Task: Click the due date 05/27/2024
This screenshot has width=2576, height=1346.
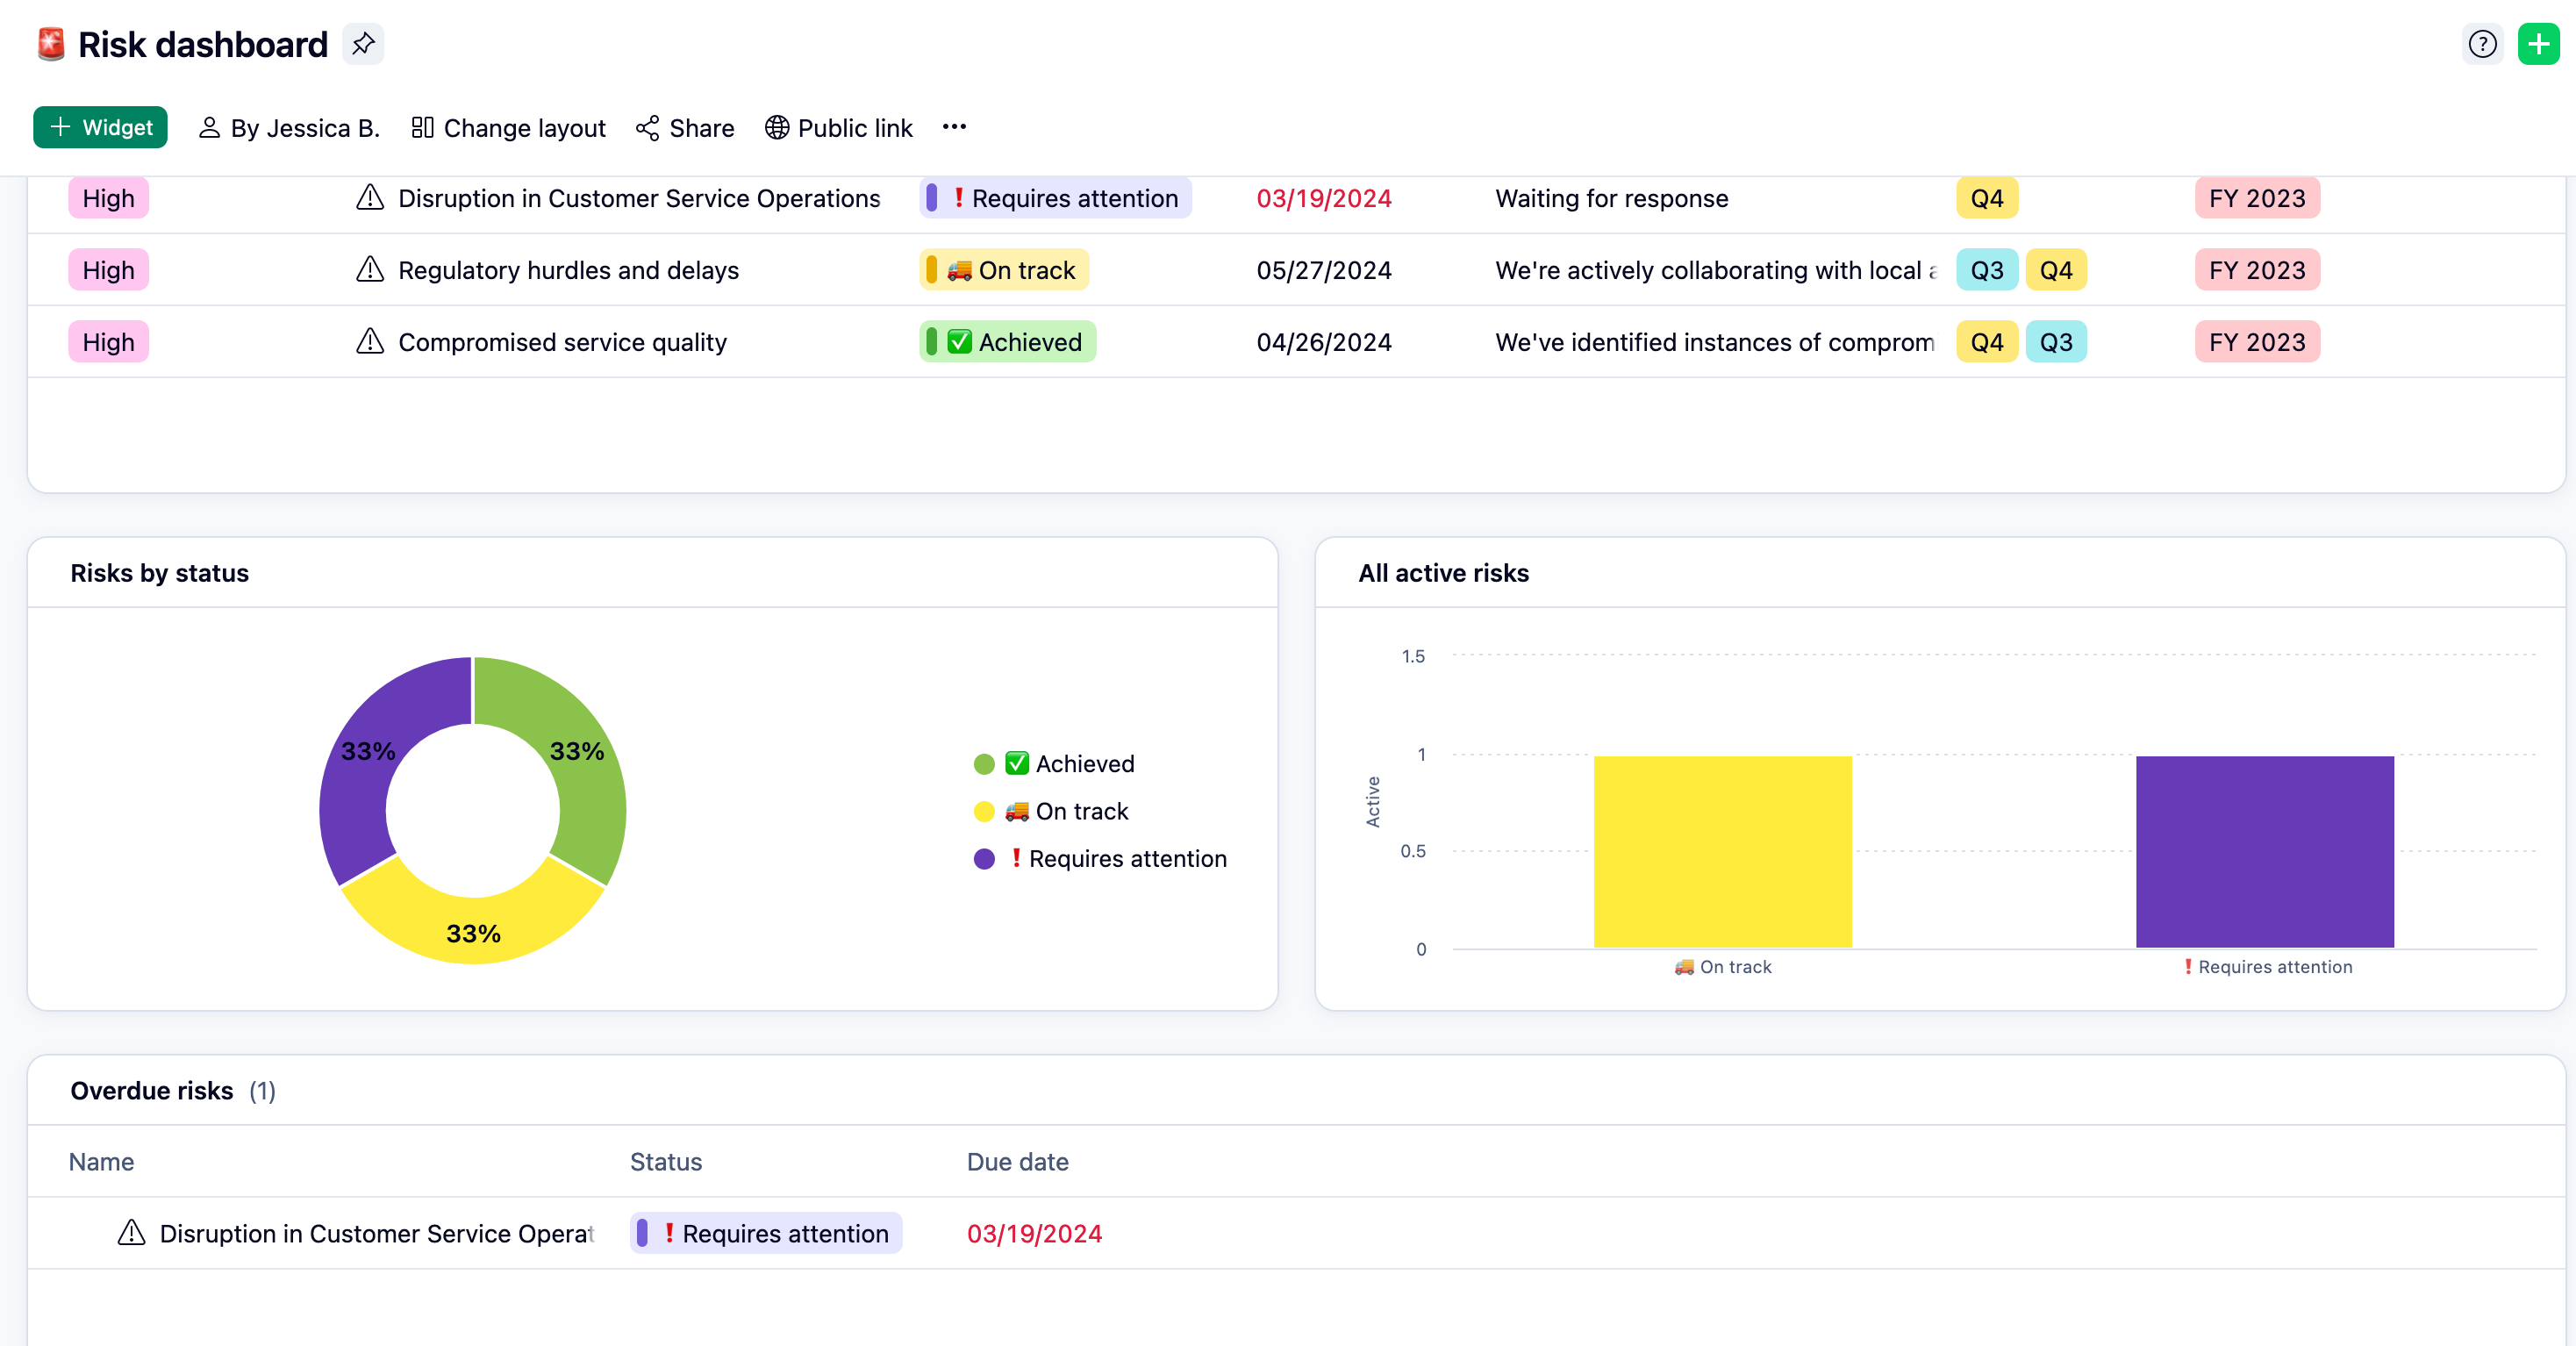Action: click(1323, 270)
